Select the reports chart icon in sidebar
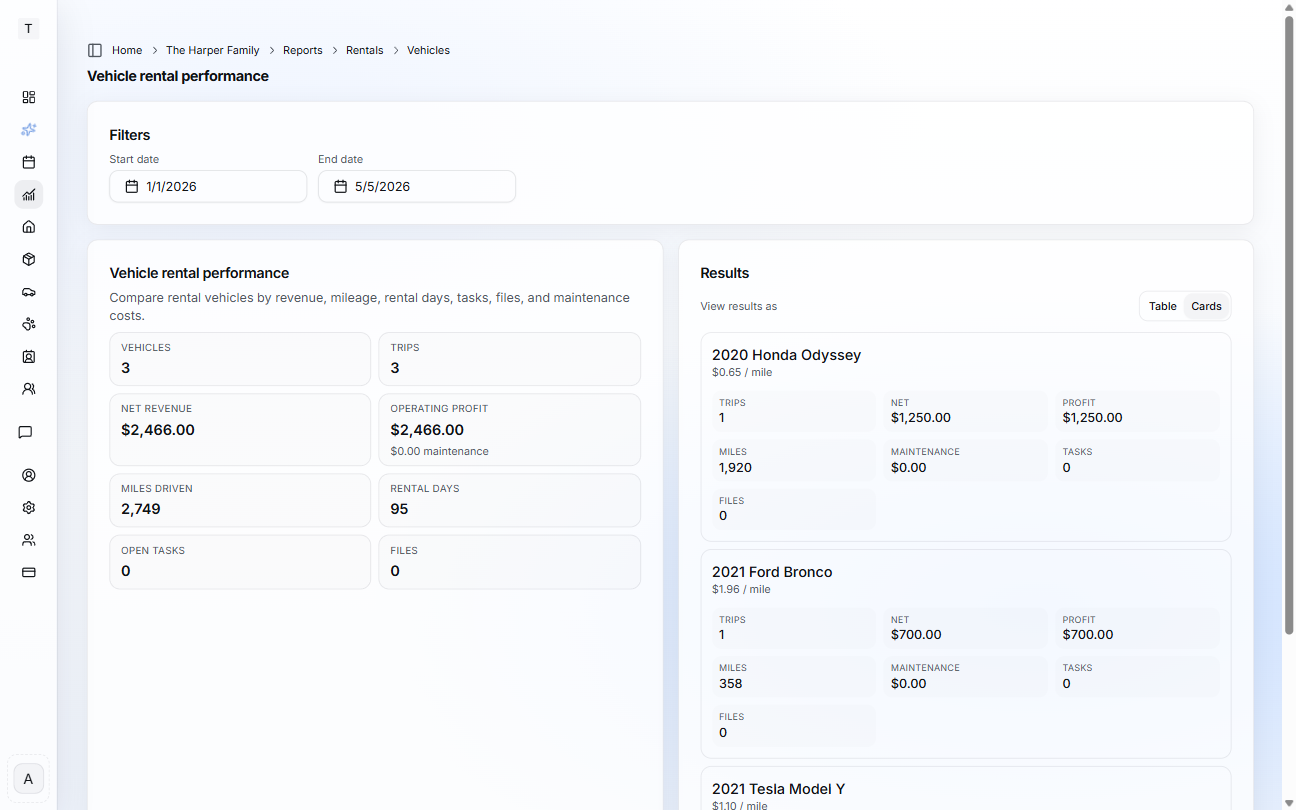1296x810 pixels. click(29, 194)
